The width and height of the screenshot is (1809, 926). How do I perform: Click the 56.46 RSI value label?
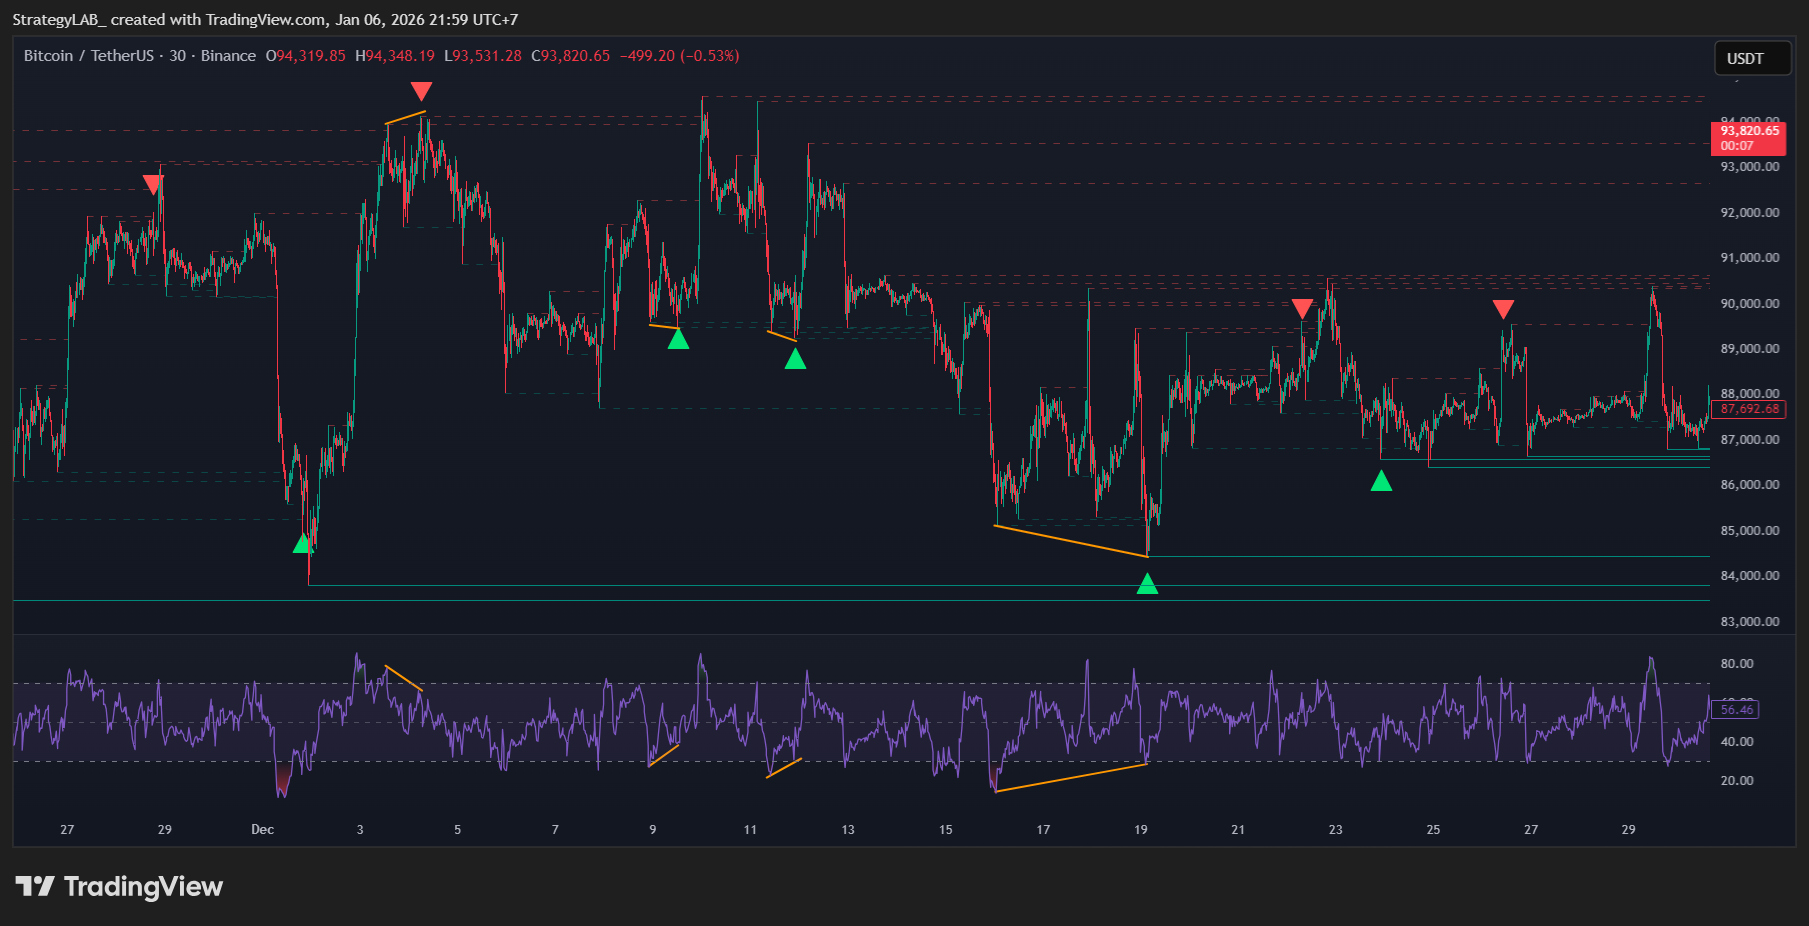1736,710
